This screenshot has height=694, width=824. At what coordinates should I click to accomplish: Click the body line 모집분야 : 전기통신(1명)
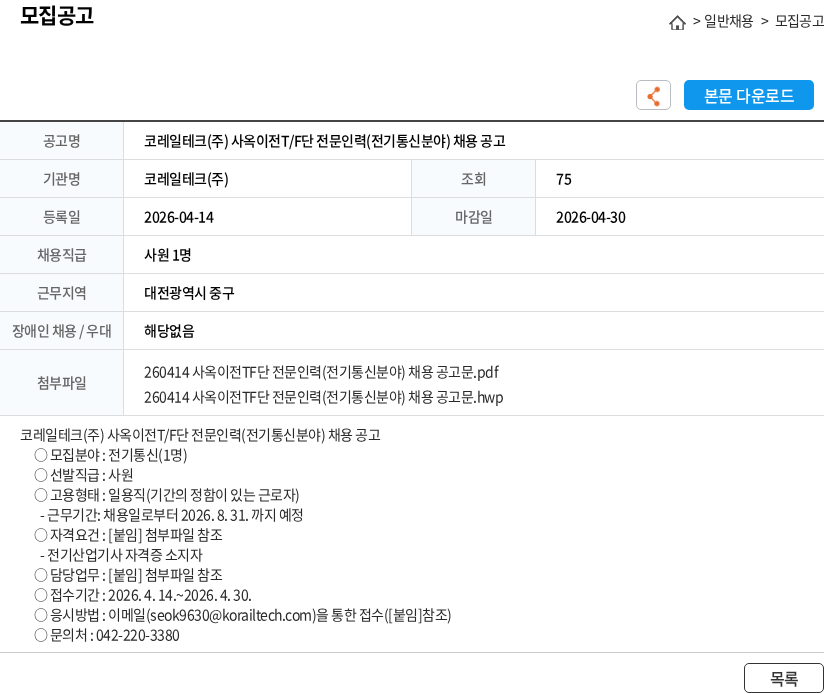111,455
